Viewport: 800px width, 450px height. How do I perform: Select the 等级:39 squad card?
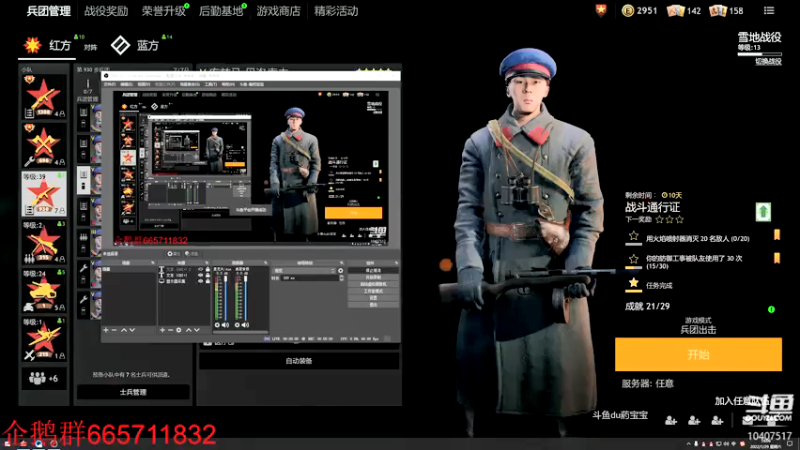44,194
